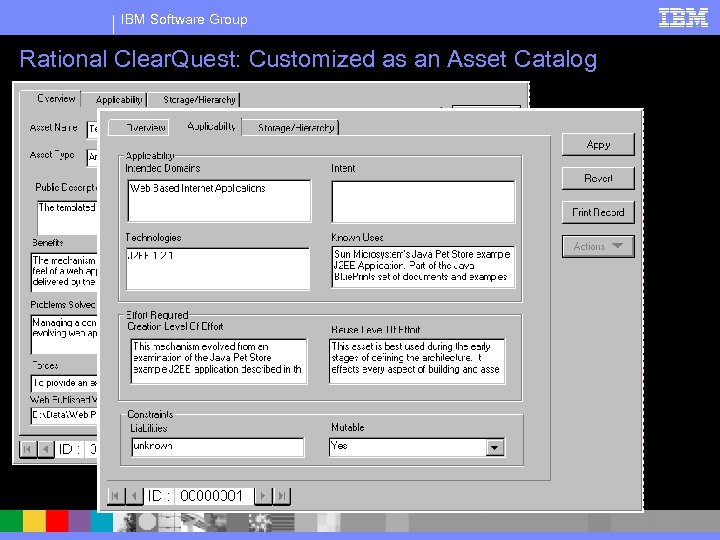This screenshot has height=540, width=720.
Task: Click Problems Solved box in back window
Action: click(64, 334)
